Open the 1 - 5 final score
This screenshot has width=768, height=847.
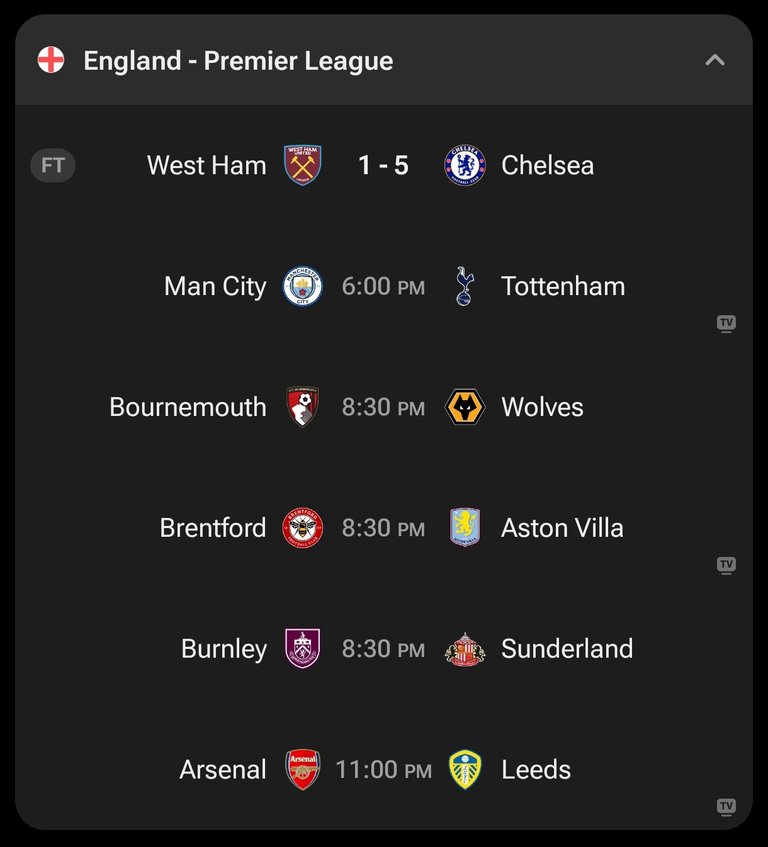[x=383, y=165]
